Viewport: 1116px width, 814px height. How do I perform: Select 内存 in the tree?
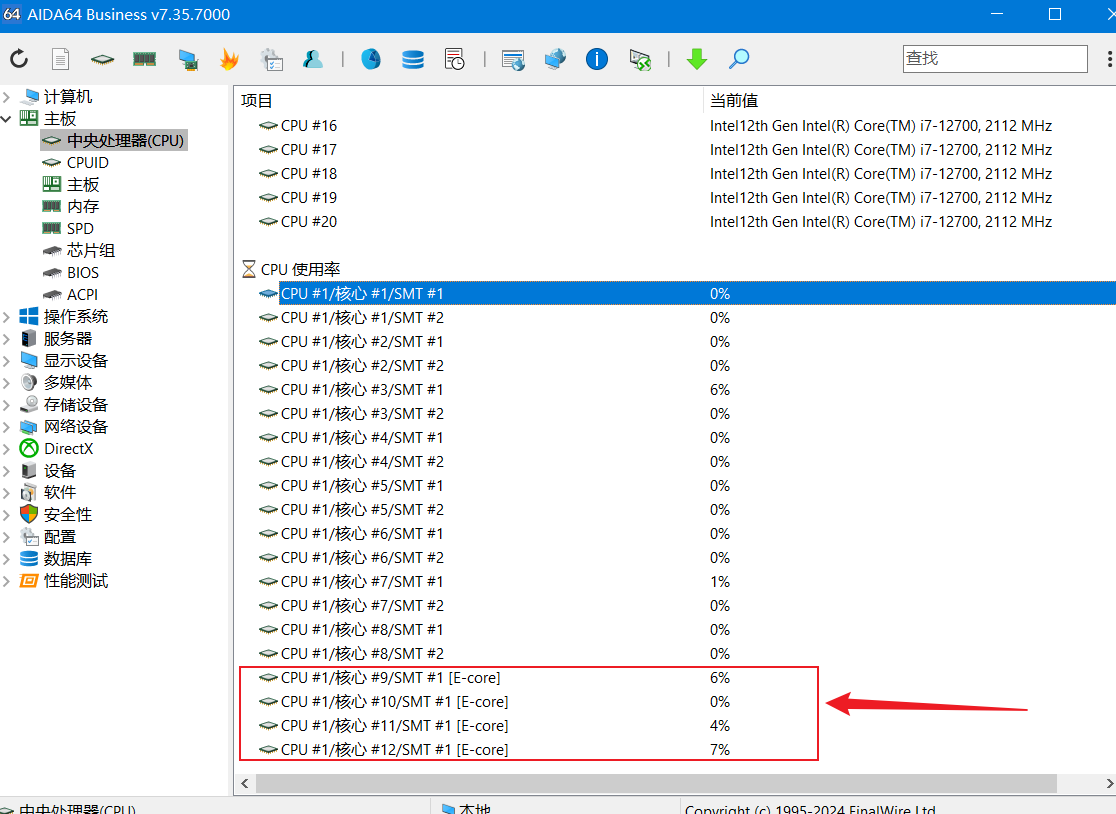tap(83, 207)
